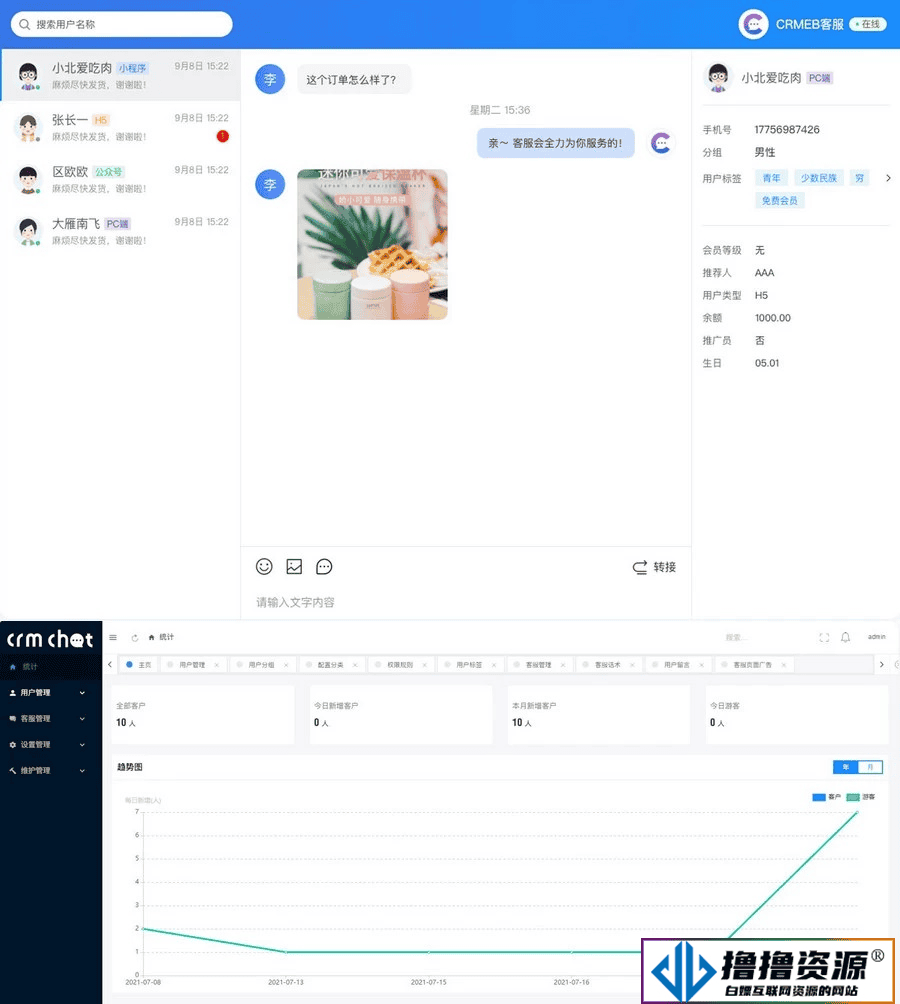
Task: Switch to the 主页 tab
Action: pos(139,665)
